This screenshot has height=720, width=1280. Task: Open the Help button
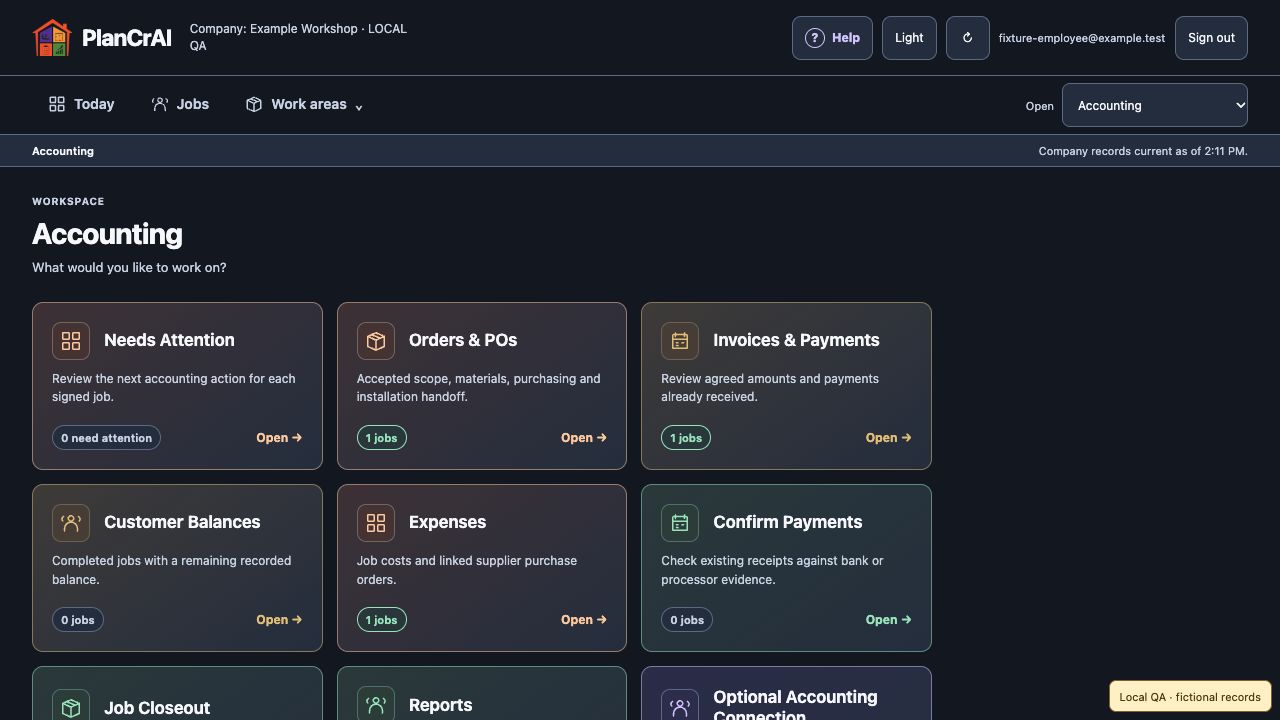pos(832,38)
